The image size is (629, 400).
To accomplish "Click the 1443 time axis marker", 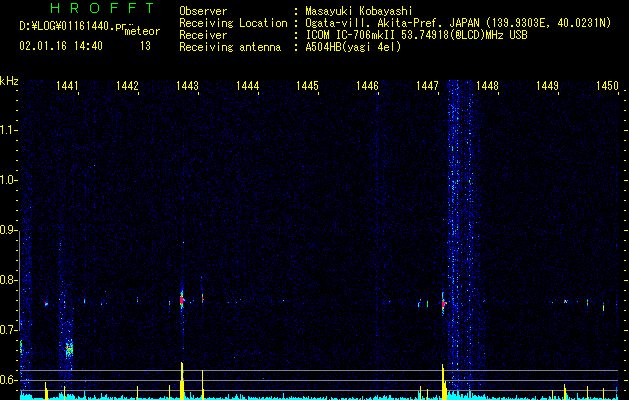I will point(187,86).
